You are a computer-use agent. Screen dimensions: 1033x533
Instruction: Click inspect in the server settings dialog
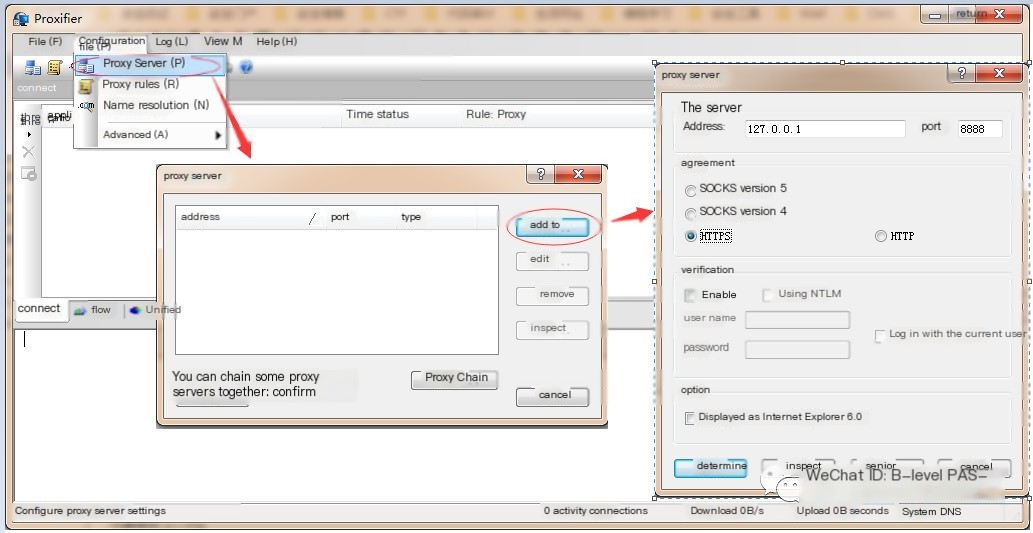pos(798,467)
